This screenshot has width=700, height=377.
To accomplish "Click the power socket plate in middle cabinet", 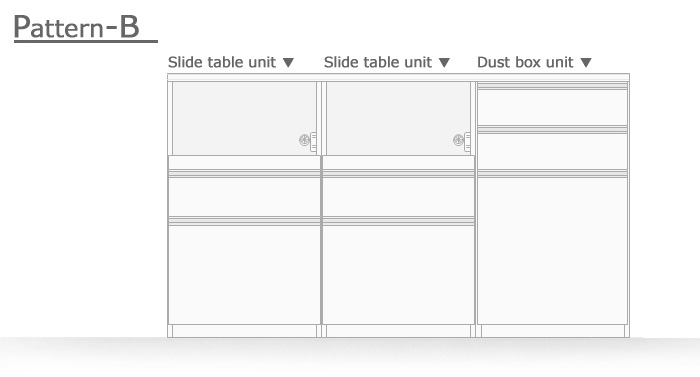I will (467, 142).
